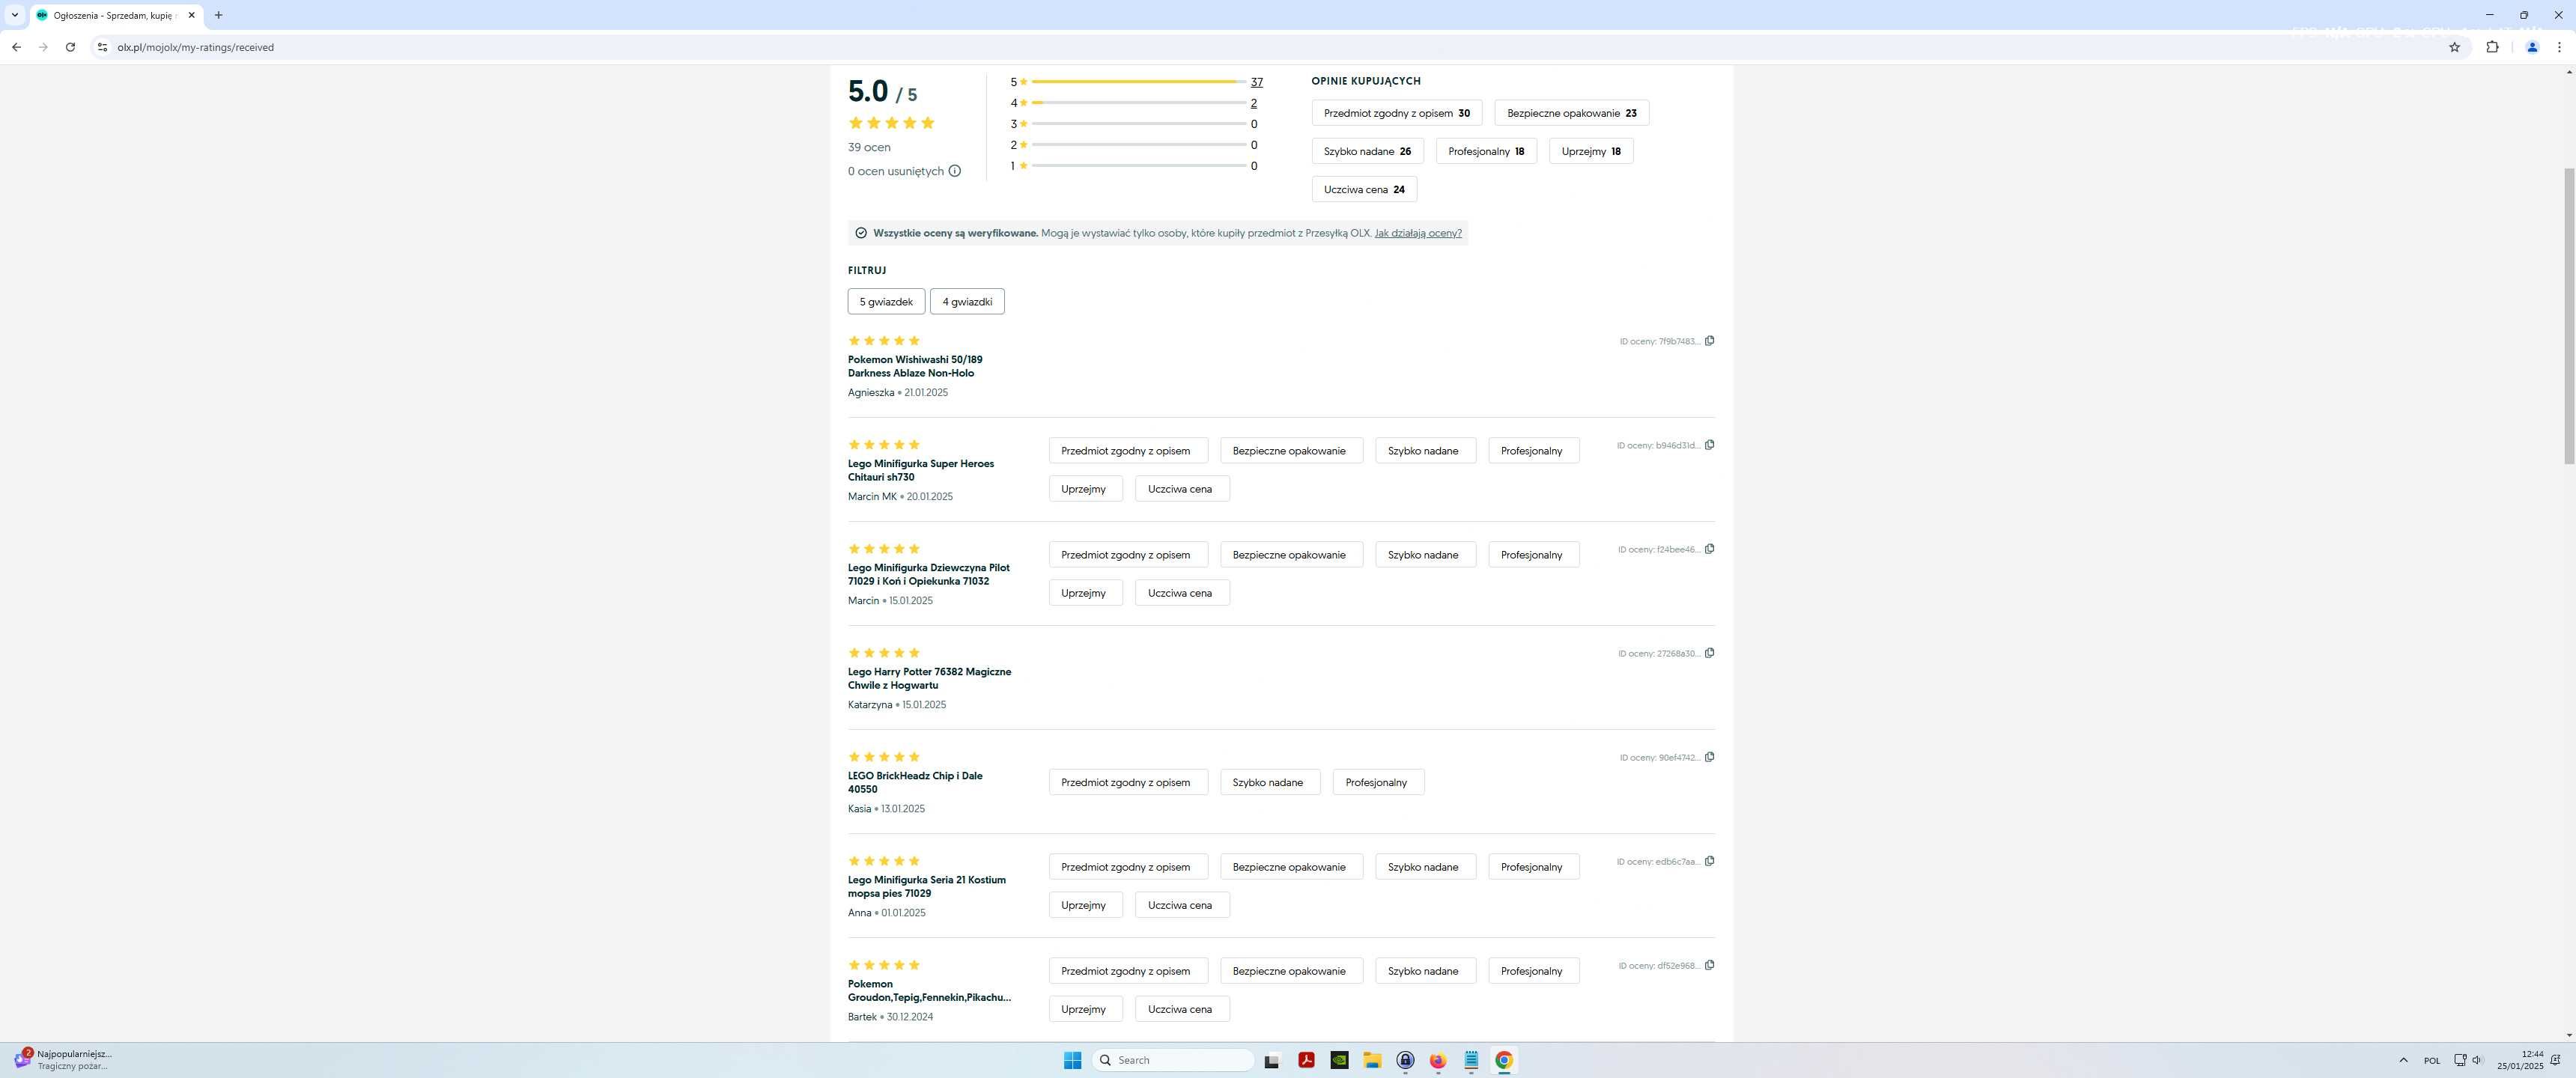Image resolution: width=2576 pixels, height=1078 pixels.
Task: Copy rating ID for Harry Potter 76382 review
Action: click(x=1709, y=653)
